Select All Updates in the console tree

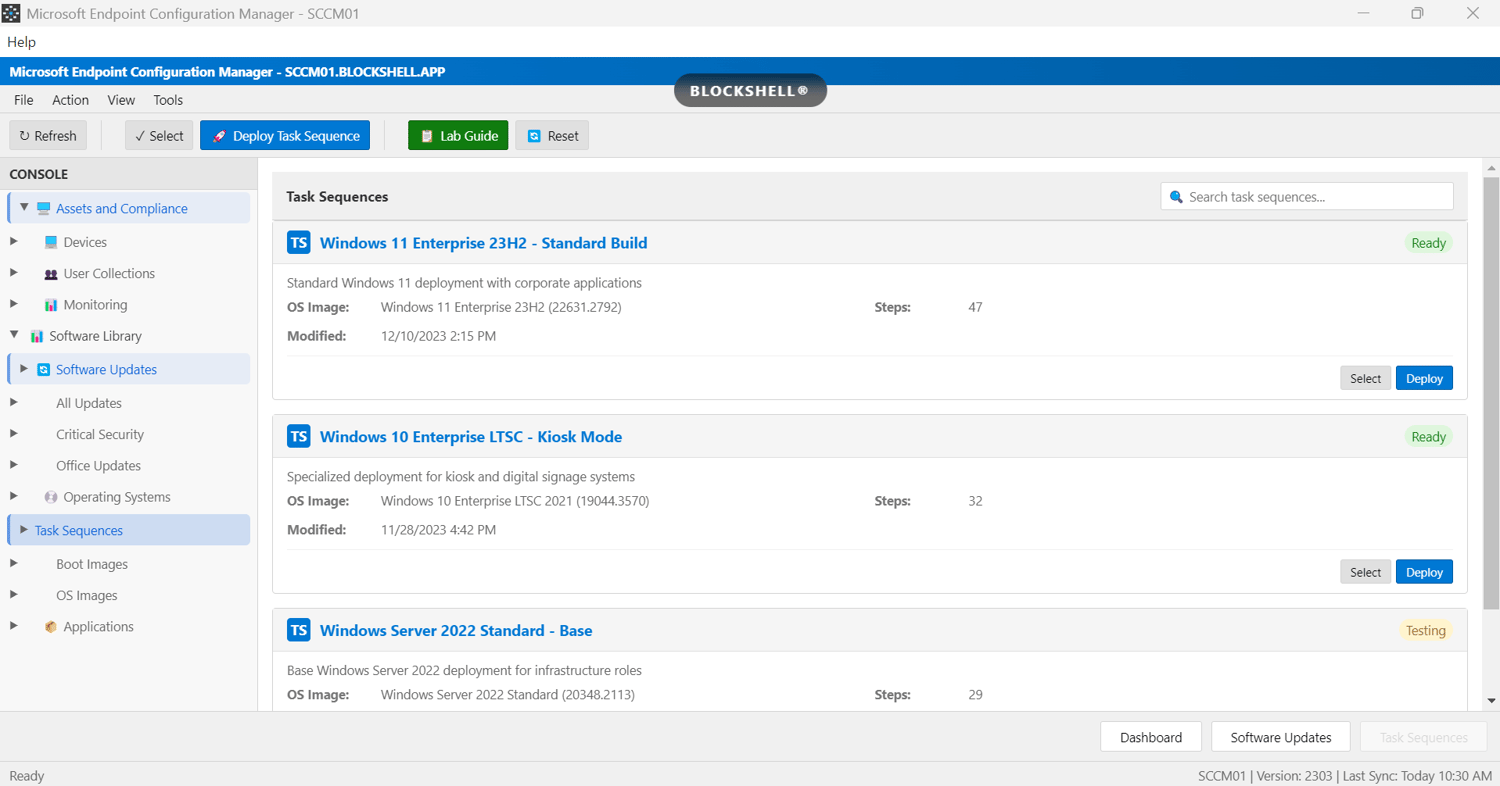tap(89, 403)
